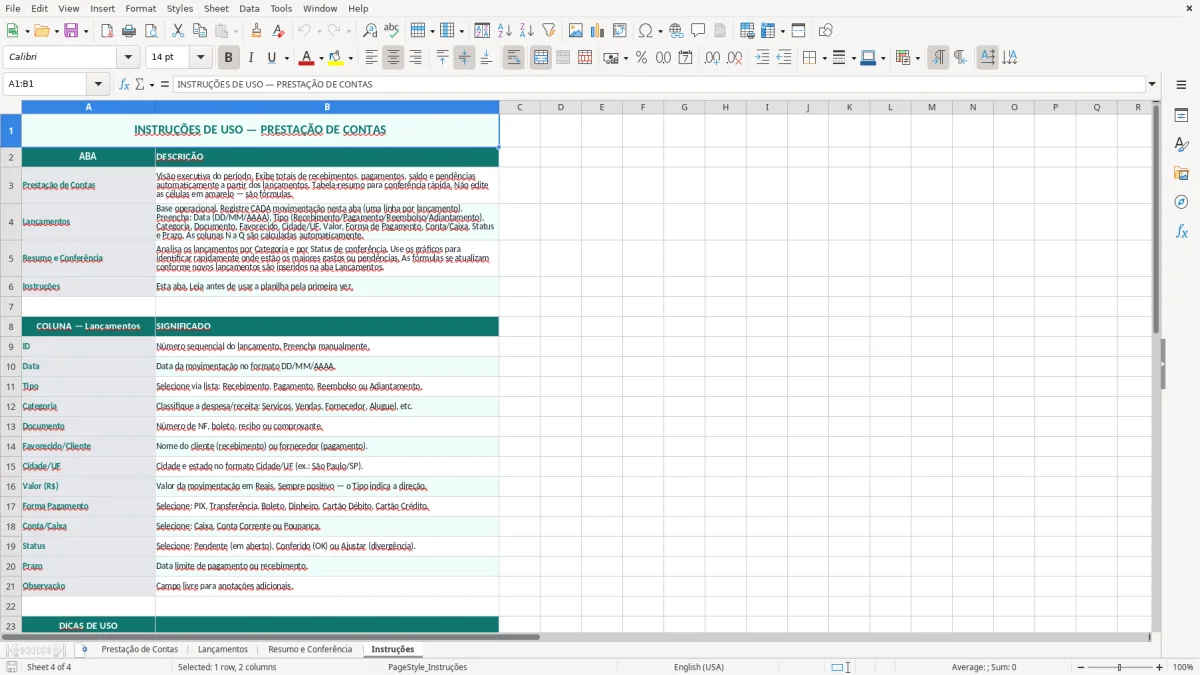The image size is (1200, 675).
Task: Open the Function Wizard fx icon
Action: [124, 84]
